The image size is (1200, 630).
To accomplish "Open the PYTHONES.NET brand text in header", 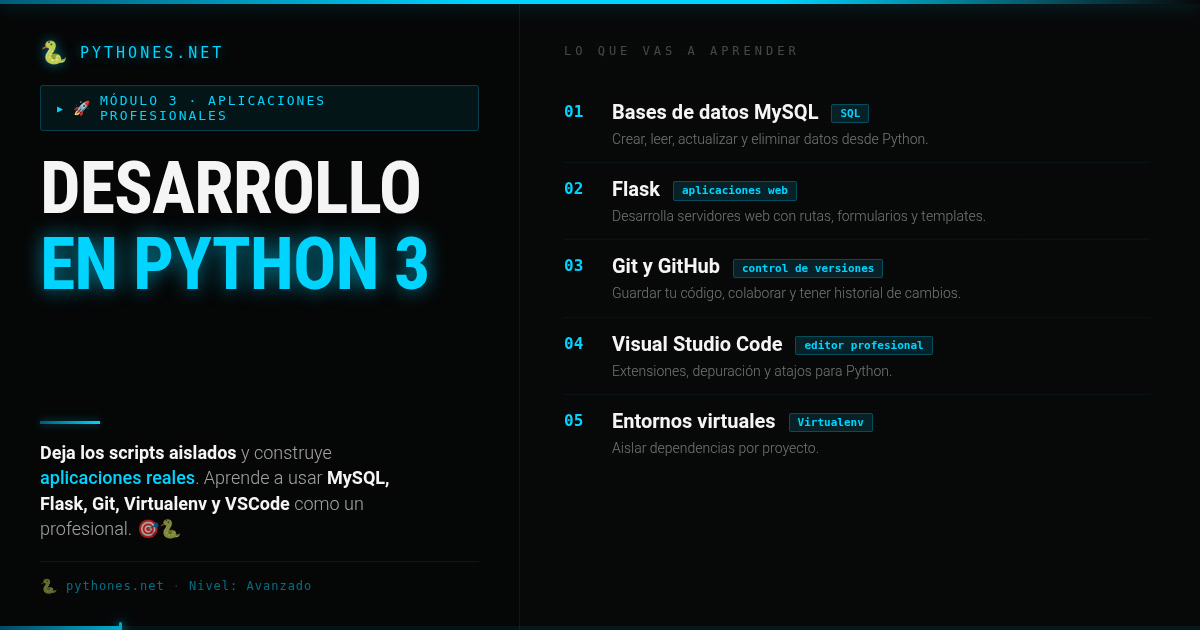I will [x=151, y=53].
